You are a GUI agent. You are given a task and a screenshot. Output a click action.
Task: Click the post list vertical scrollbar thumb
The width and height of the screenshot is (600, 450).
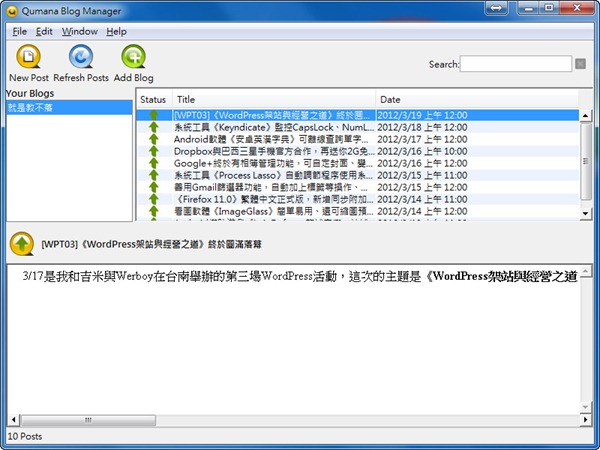point(585,161)
